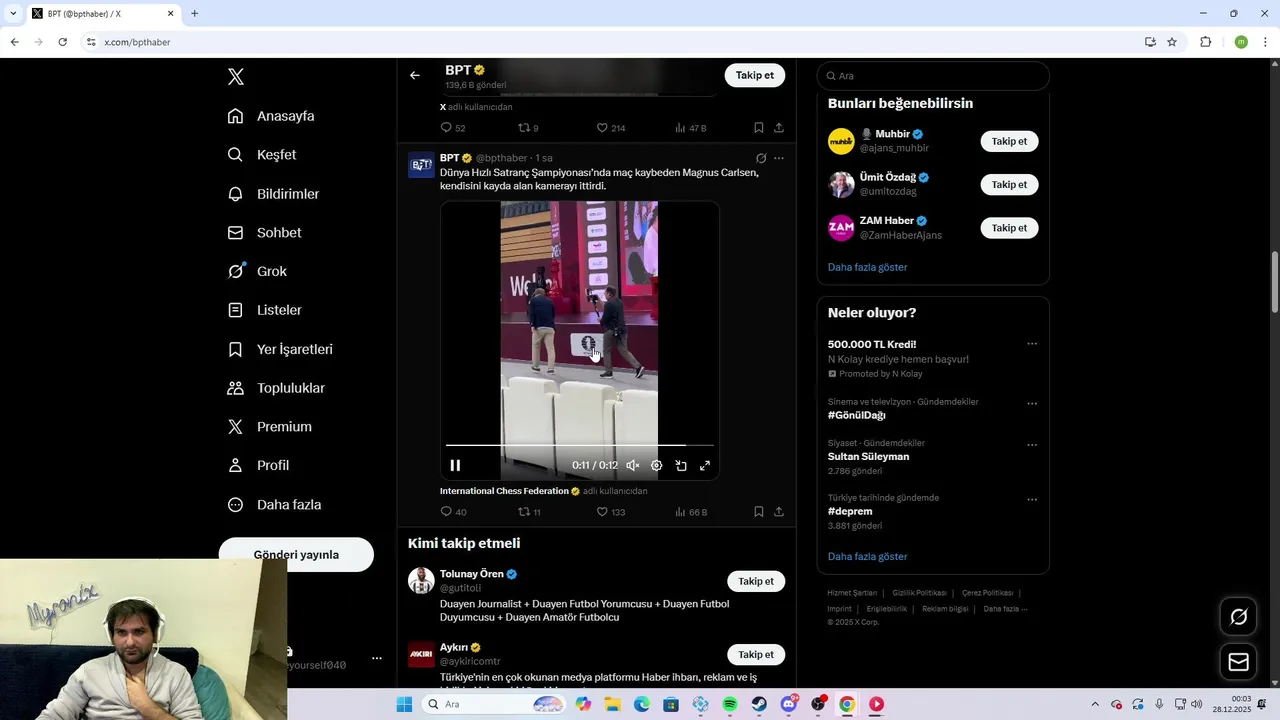Bookmark the Magnus Carlsen post
The height and width of the screenshot is (720, 1280).
pyautogui.click(x=759, y=512)
